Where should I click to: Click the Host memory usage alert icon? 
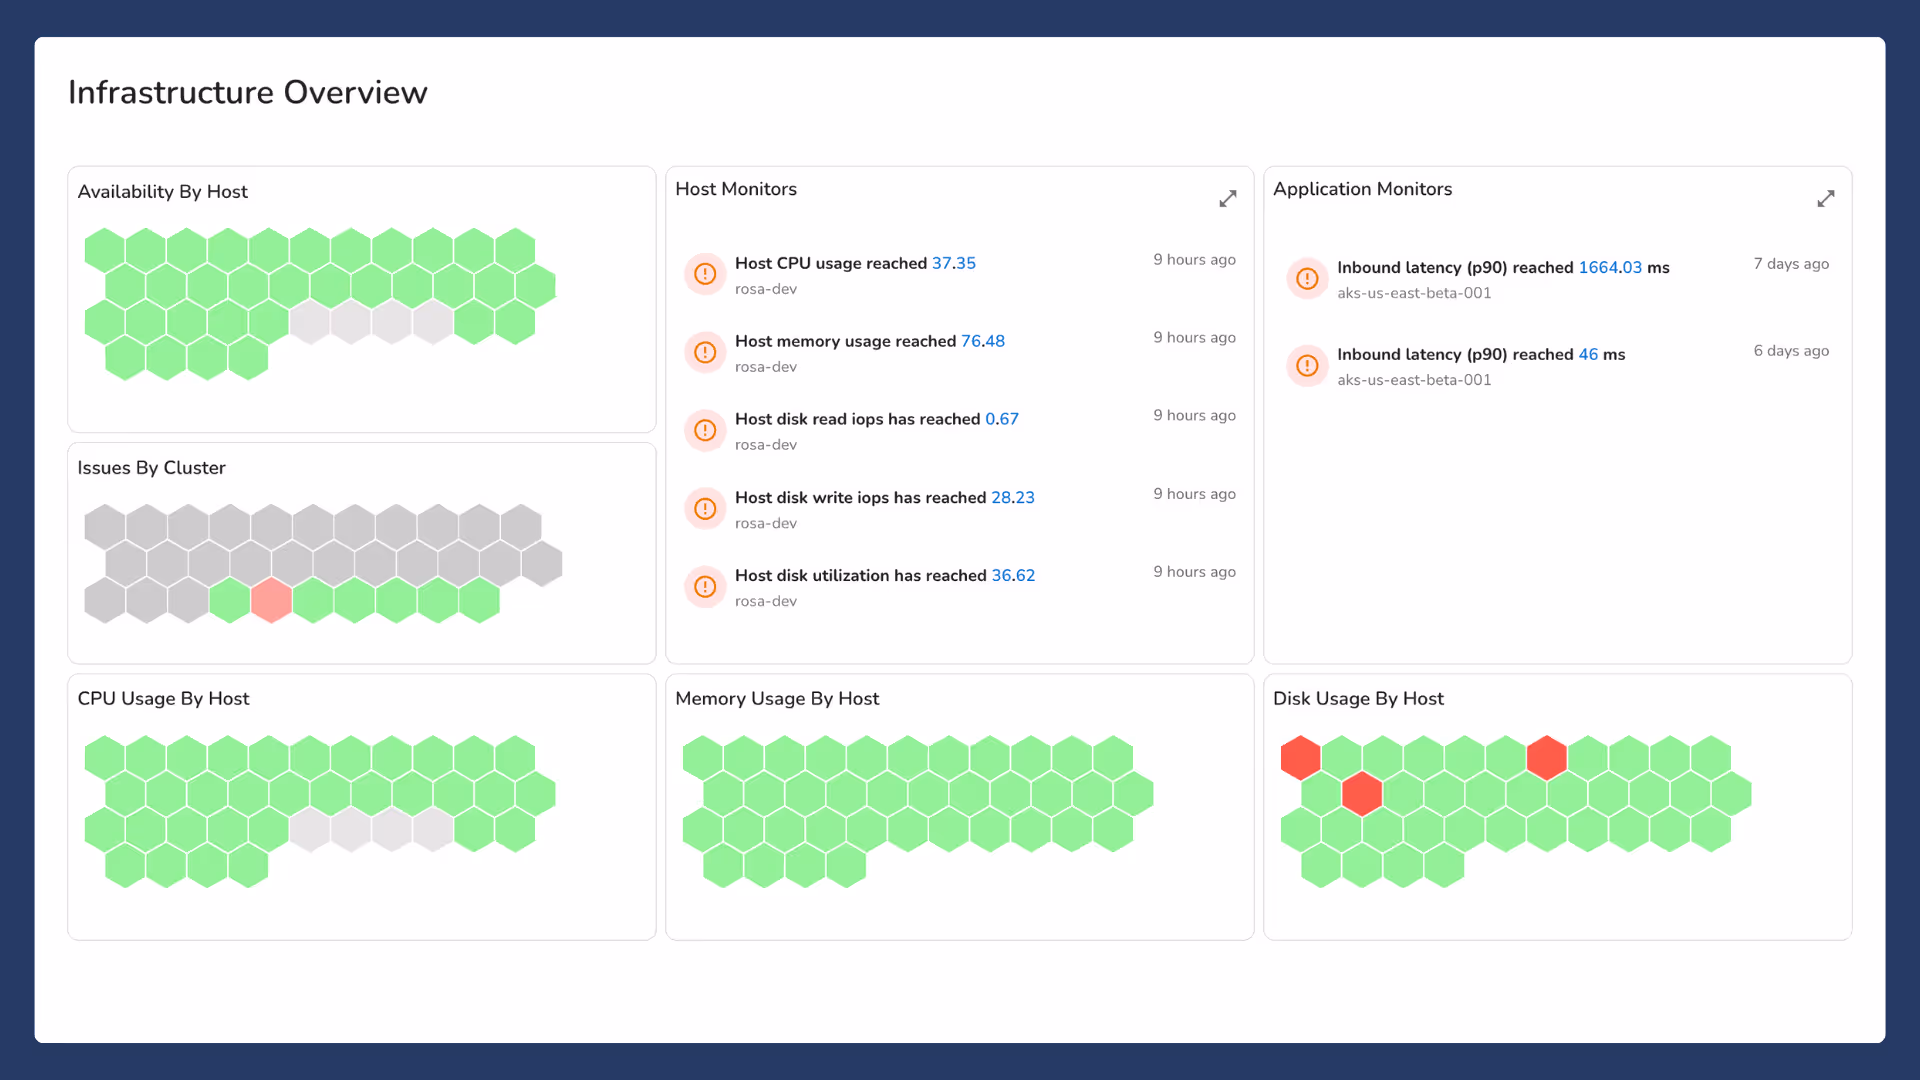pyautogui.click(x=705, y=352)
